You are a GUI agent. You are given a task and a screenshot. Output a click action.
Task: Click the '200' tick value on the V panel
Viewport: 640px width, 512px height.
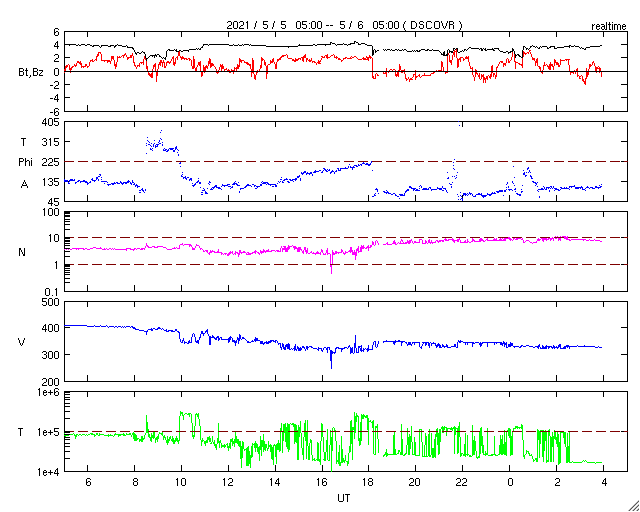point(51,382)
